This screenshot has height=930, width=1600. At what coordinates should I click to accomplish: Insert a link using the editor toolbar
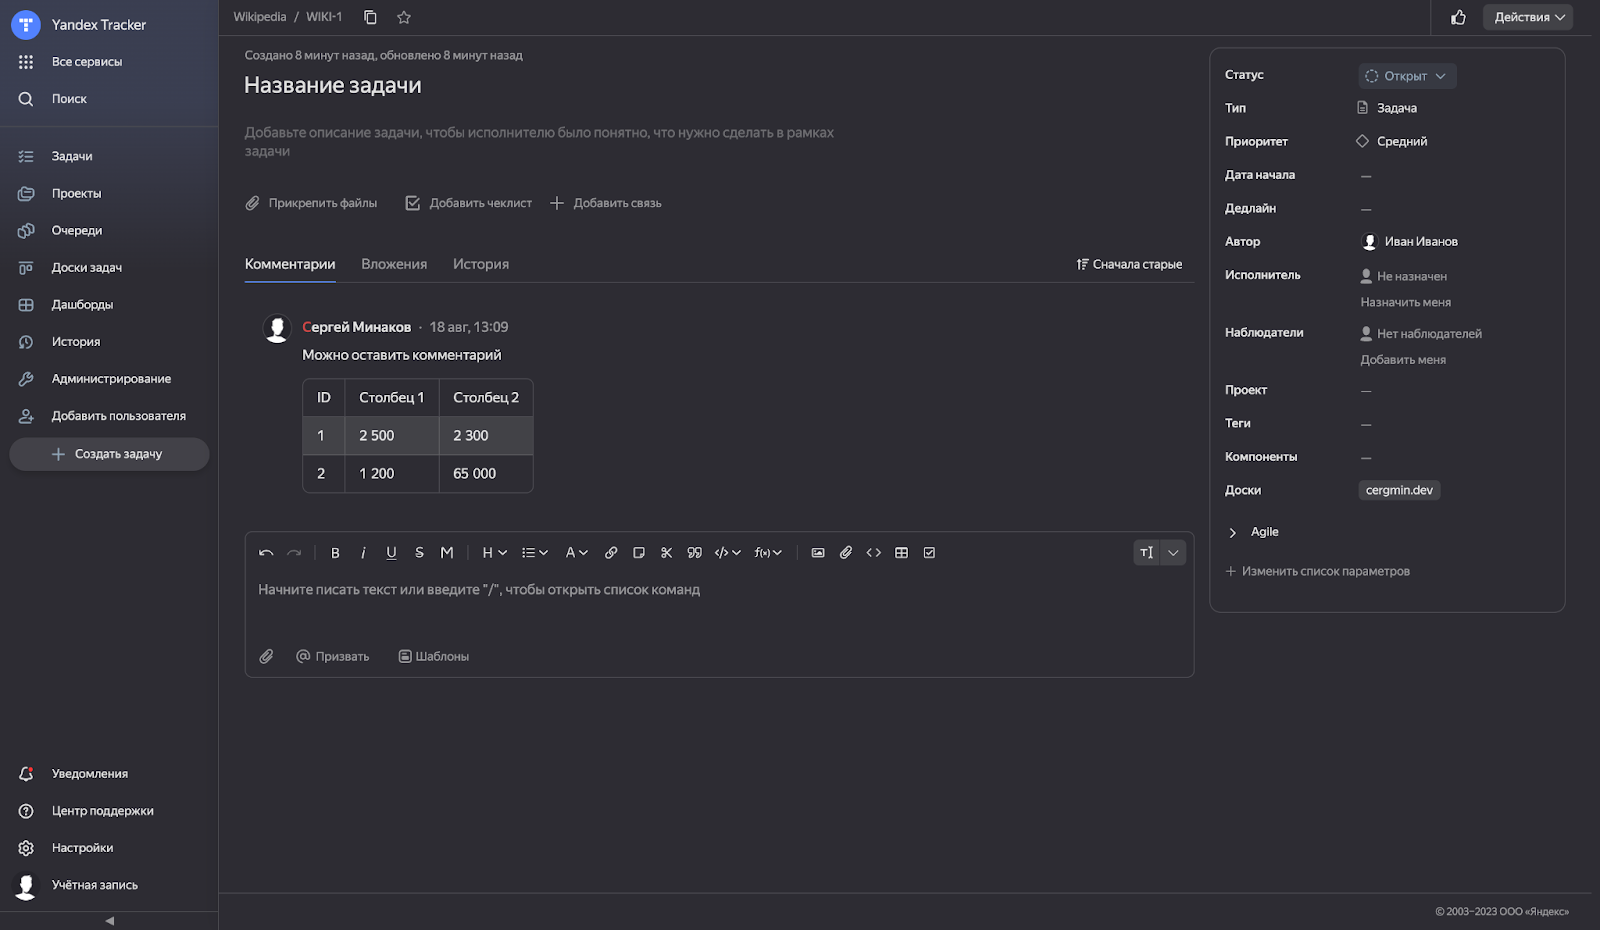click(611, 553)
